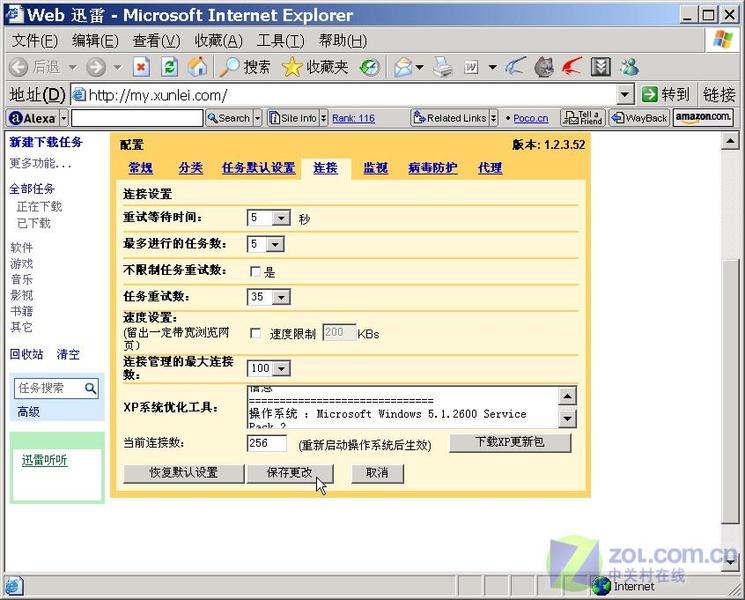Open the 重试等待时间 dropdown
745x600 pixels.
[281, 218]
